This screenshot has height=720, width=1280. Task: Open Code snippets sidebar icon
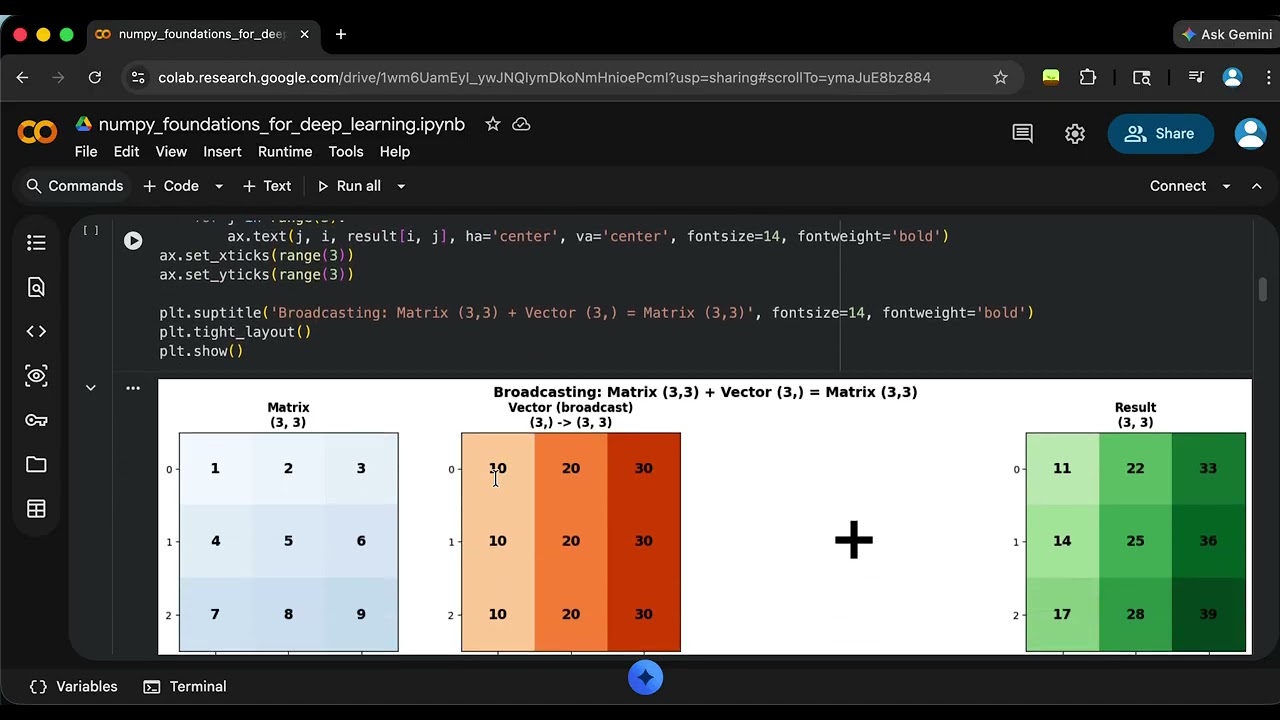[x=36, y=331]
